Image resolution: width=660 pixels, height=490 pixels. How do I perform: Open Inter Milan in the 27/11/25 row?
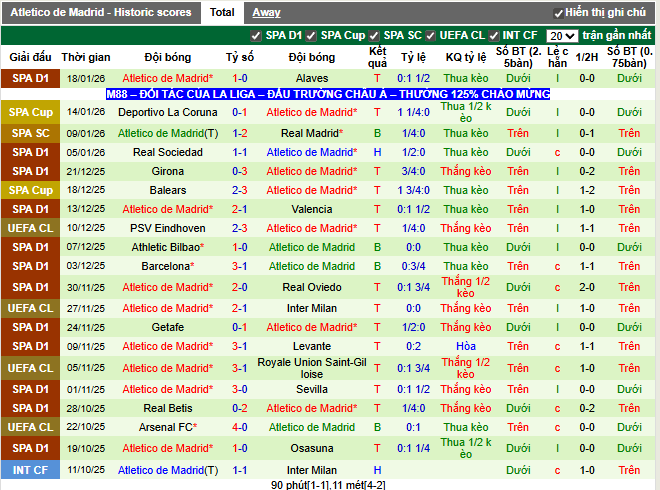coord(312,309)
